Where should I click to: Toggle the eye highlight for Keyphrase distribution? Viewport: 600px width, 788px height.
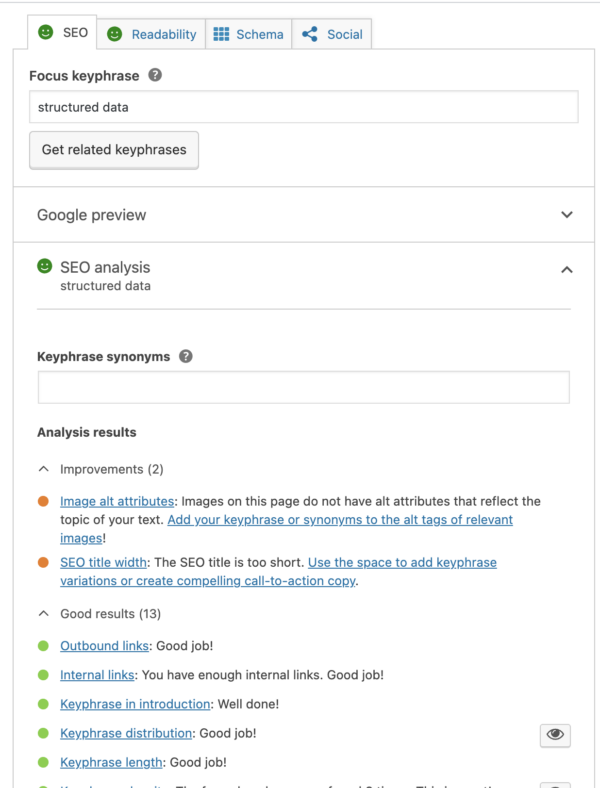coord(555,735)
